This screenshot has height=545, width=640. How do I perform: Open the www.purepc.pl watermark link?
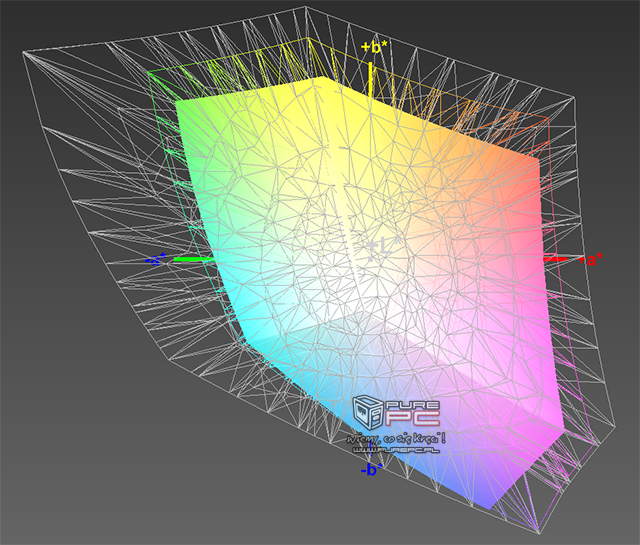[x=396, y=450]
